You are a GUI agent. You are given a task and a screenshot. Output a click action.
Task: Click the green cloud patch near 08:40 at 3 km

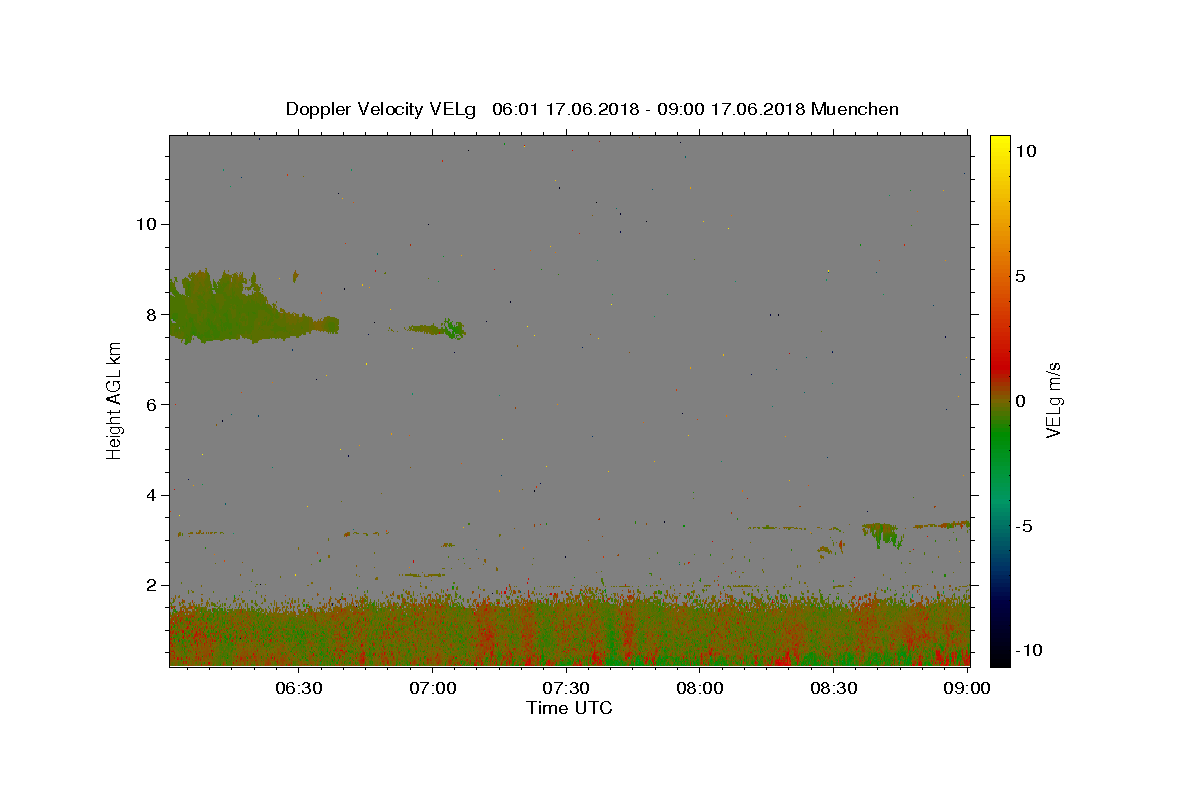pos(882,534)
